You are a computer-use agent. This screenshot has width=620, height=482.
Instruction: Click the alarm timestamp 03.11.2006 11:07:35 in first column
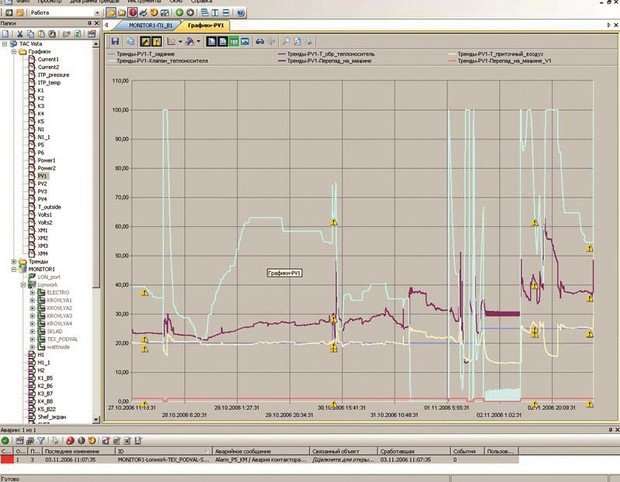[x=70, y=460]
